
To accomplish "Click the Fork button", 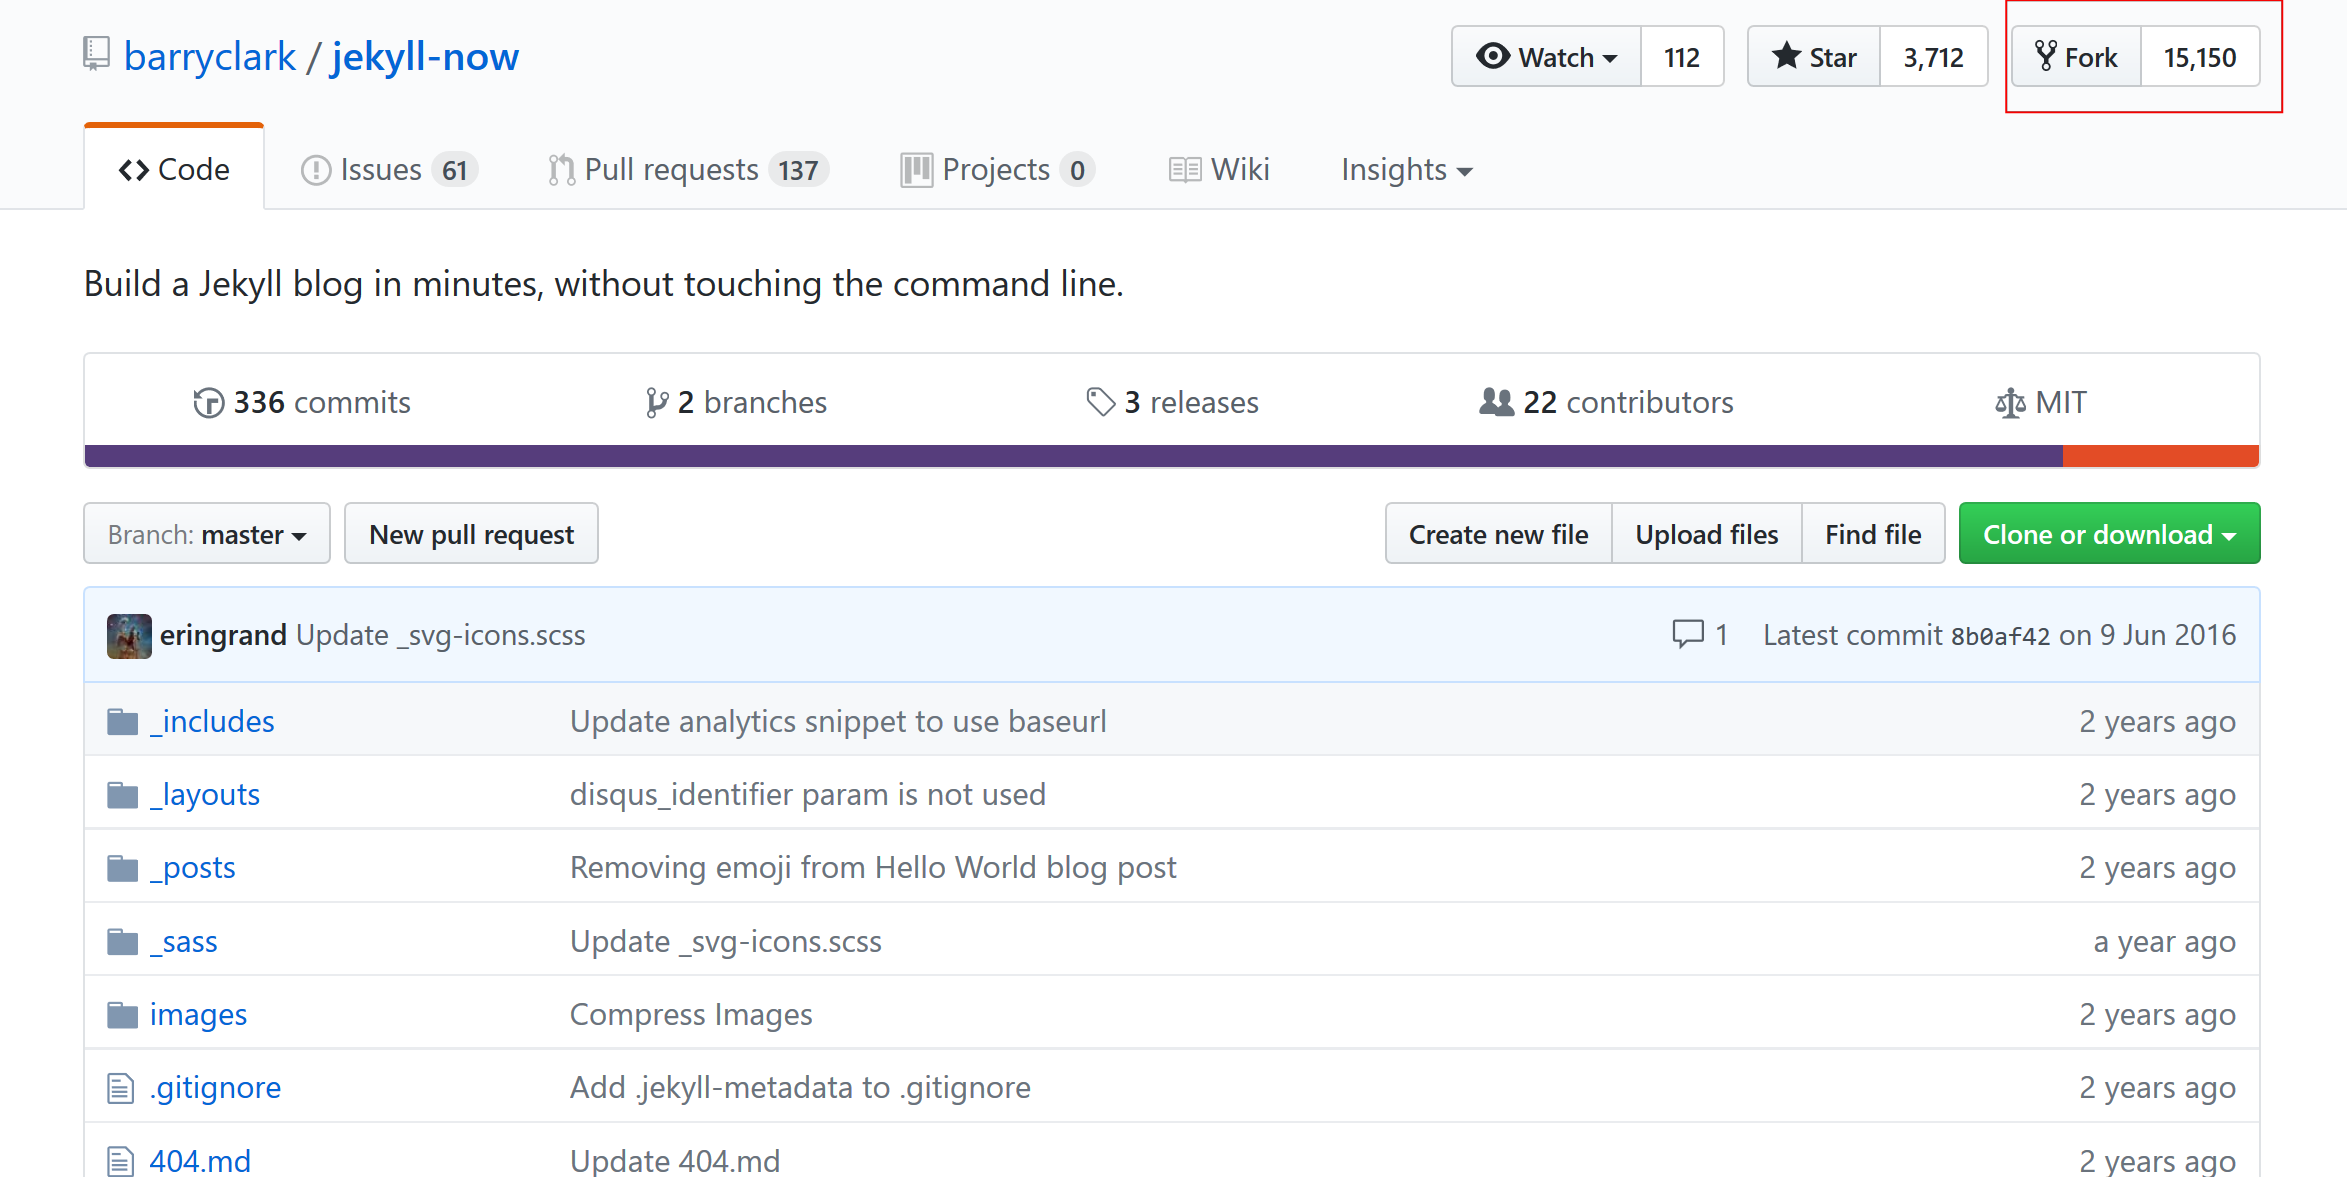I will click(x=2077, y=57).
